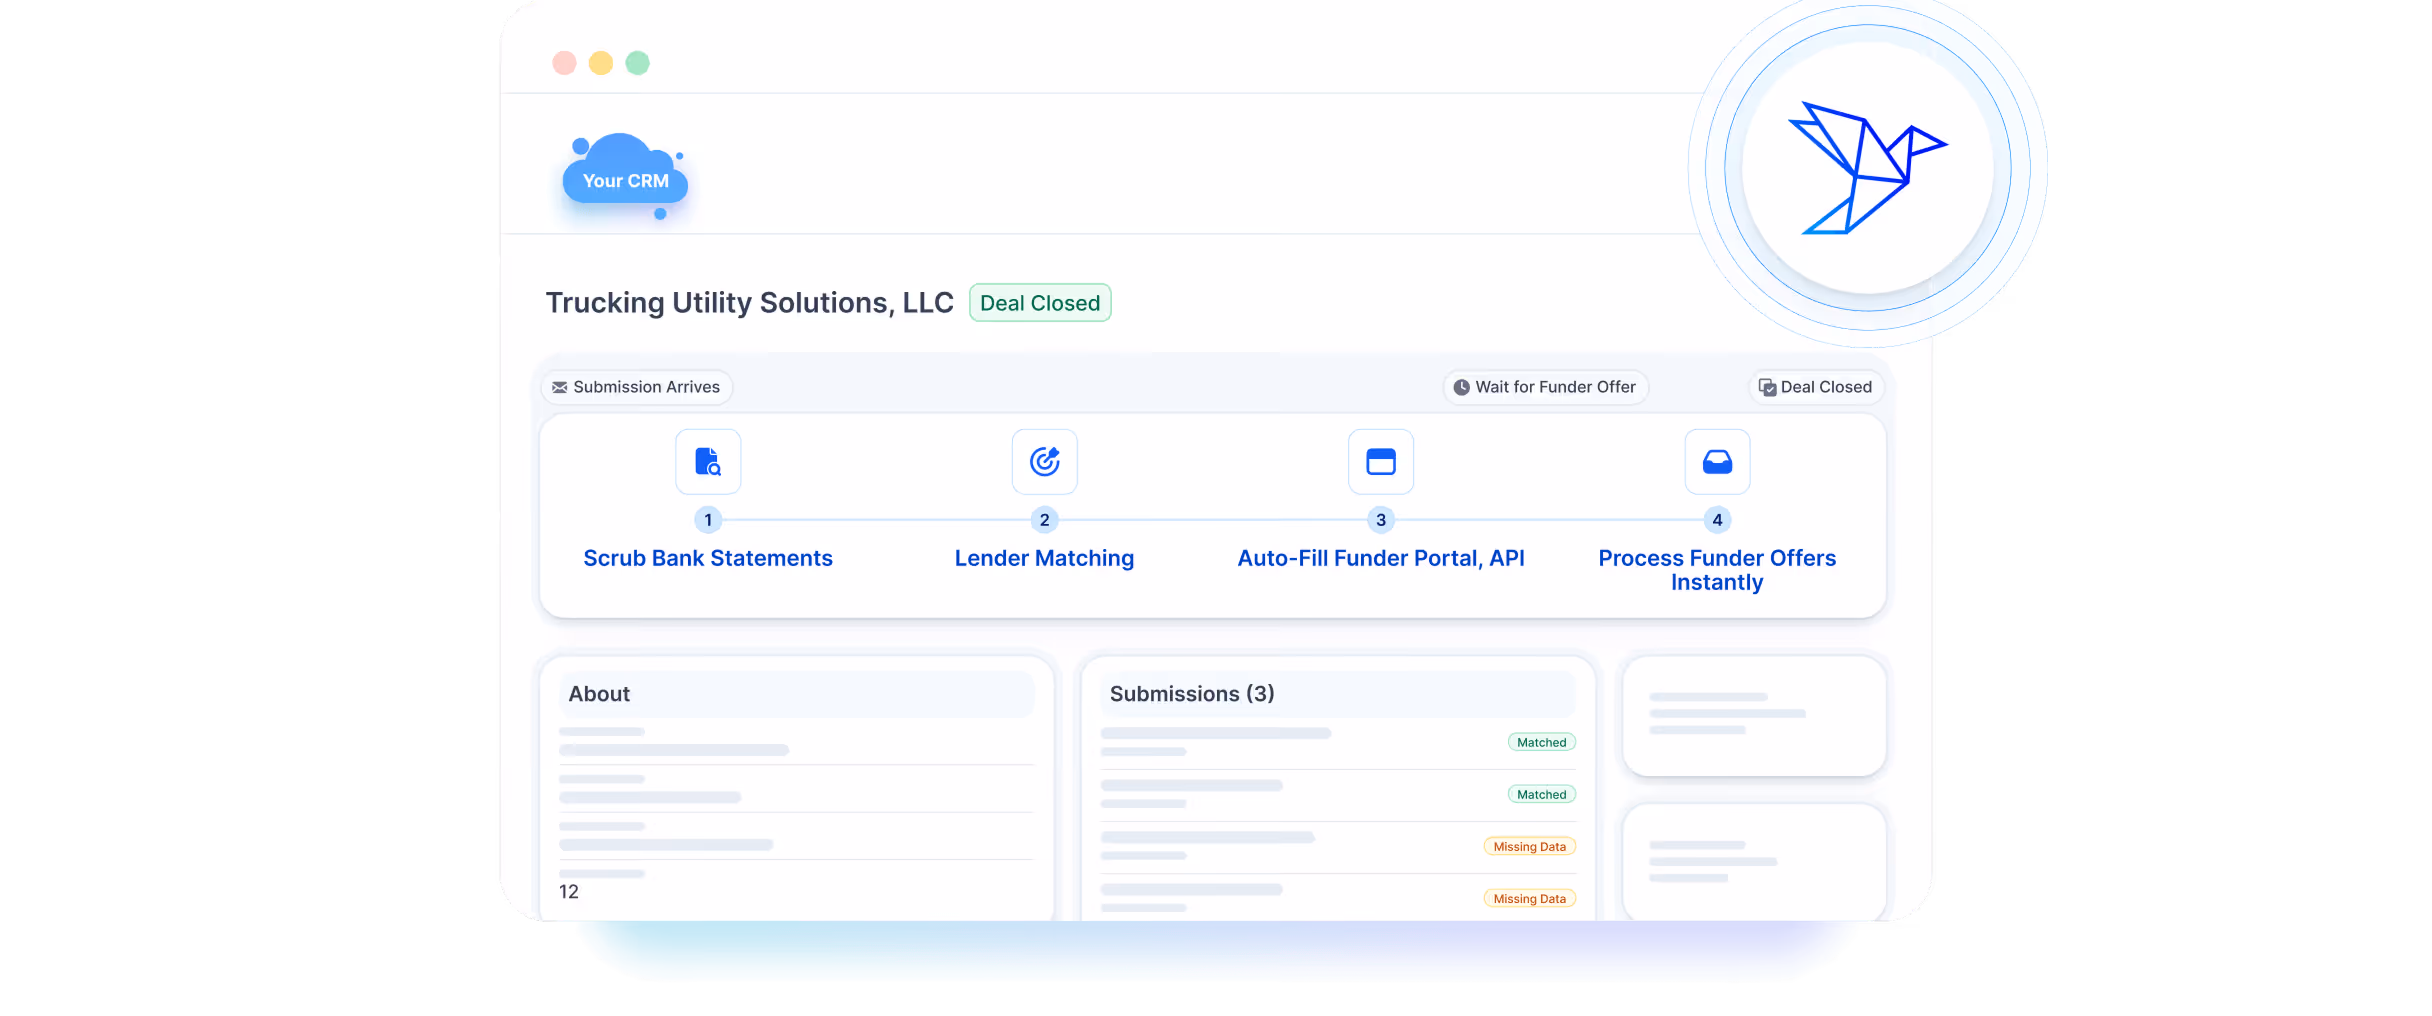Viewport: 2432px width, 1016px height.
Task: Click the About panel header
Action: pyautogui.click(x=599, y=693)
